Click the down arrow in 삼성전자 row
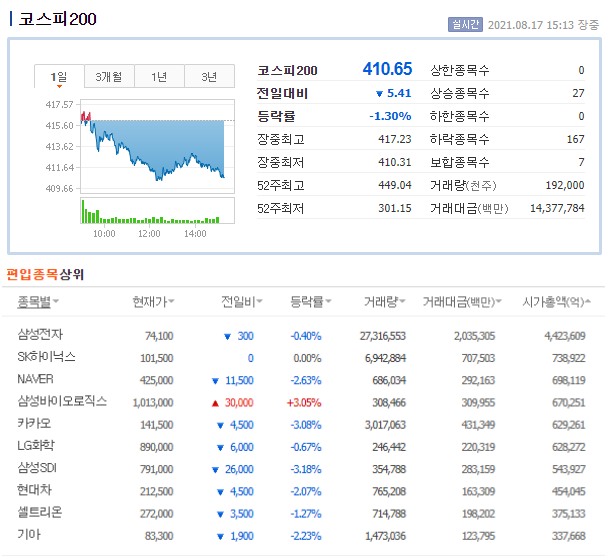Viewport: 610px width, 558px height. coord(228,337)
